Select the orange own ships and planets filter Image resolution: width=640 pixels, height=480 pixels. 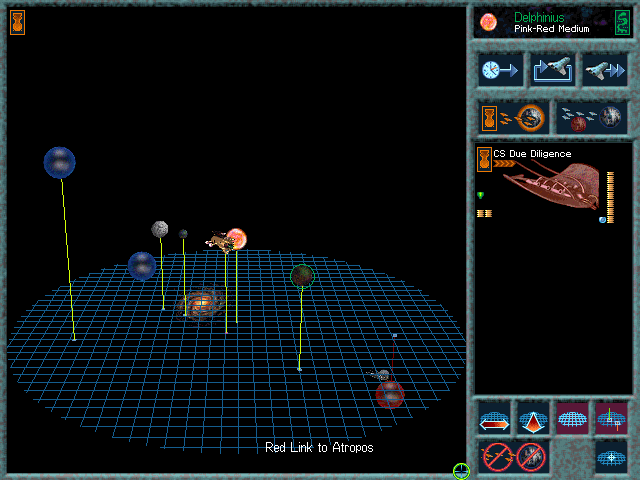click(x=514, y=118)
